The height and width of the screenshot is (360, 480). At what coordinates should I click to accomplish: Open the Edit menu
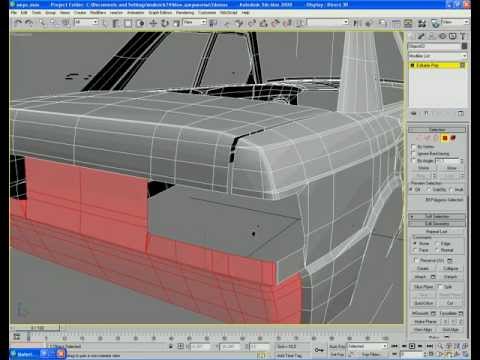[24, 13]
